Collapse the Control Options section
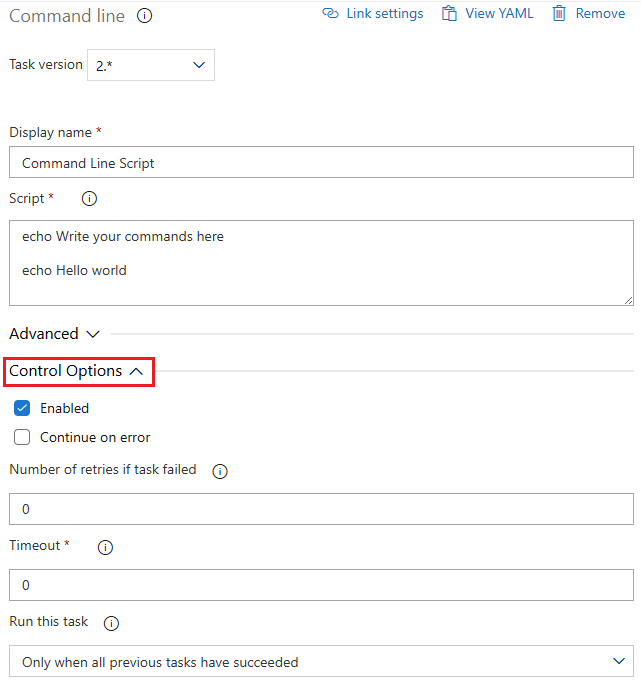The width and height of the screenshot is (641, 692). coord(77,371)
